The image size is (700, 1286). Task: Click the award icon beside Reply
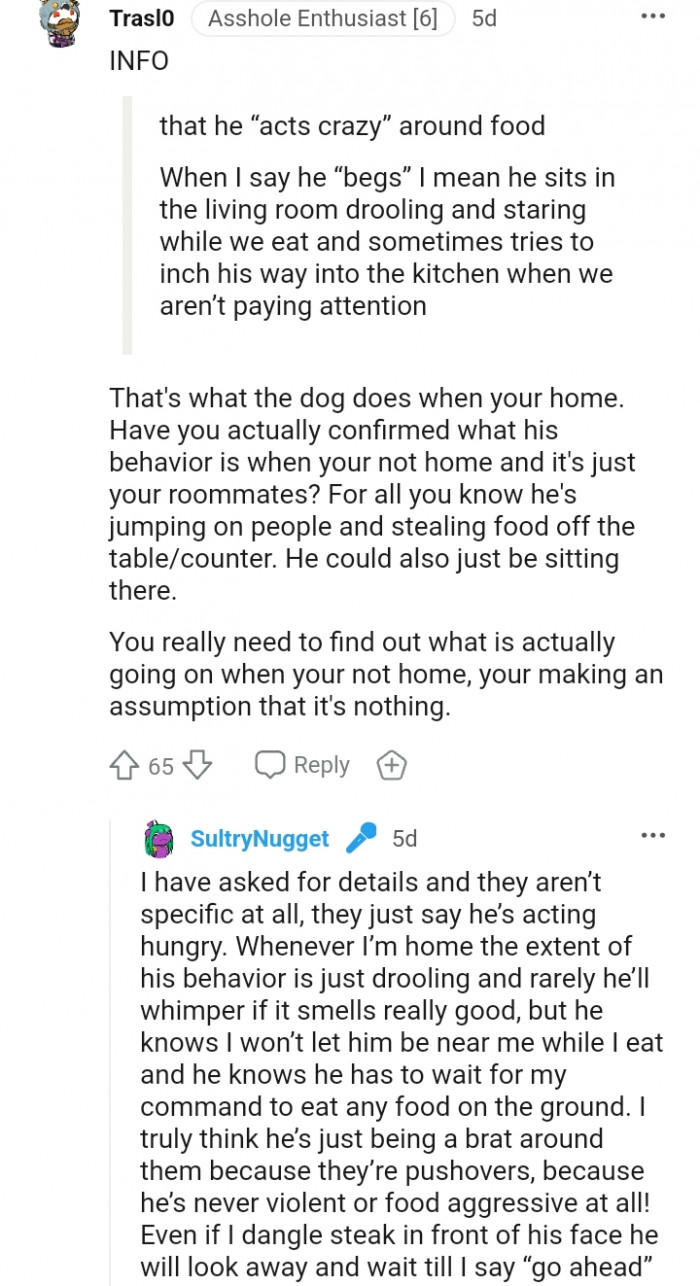[391, 766]
